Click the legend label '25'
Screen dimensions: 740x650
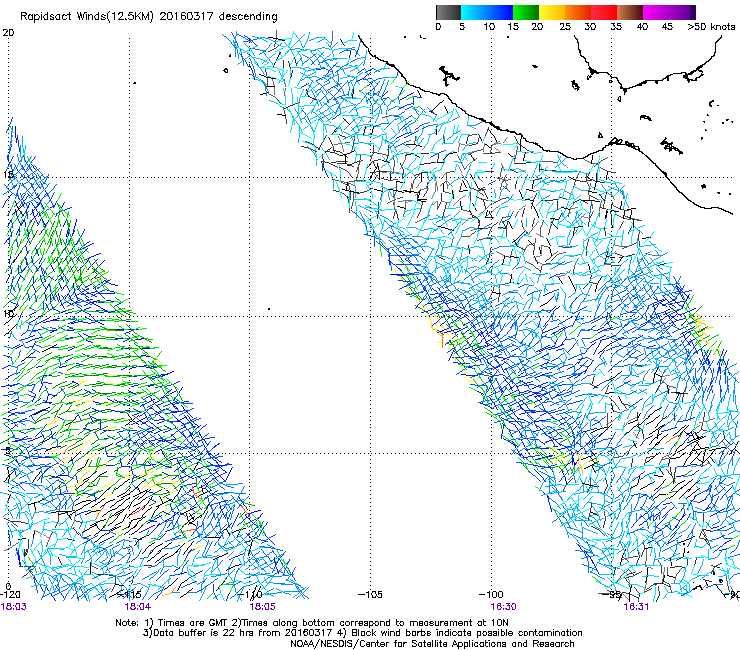[x=565, y=27]
